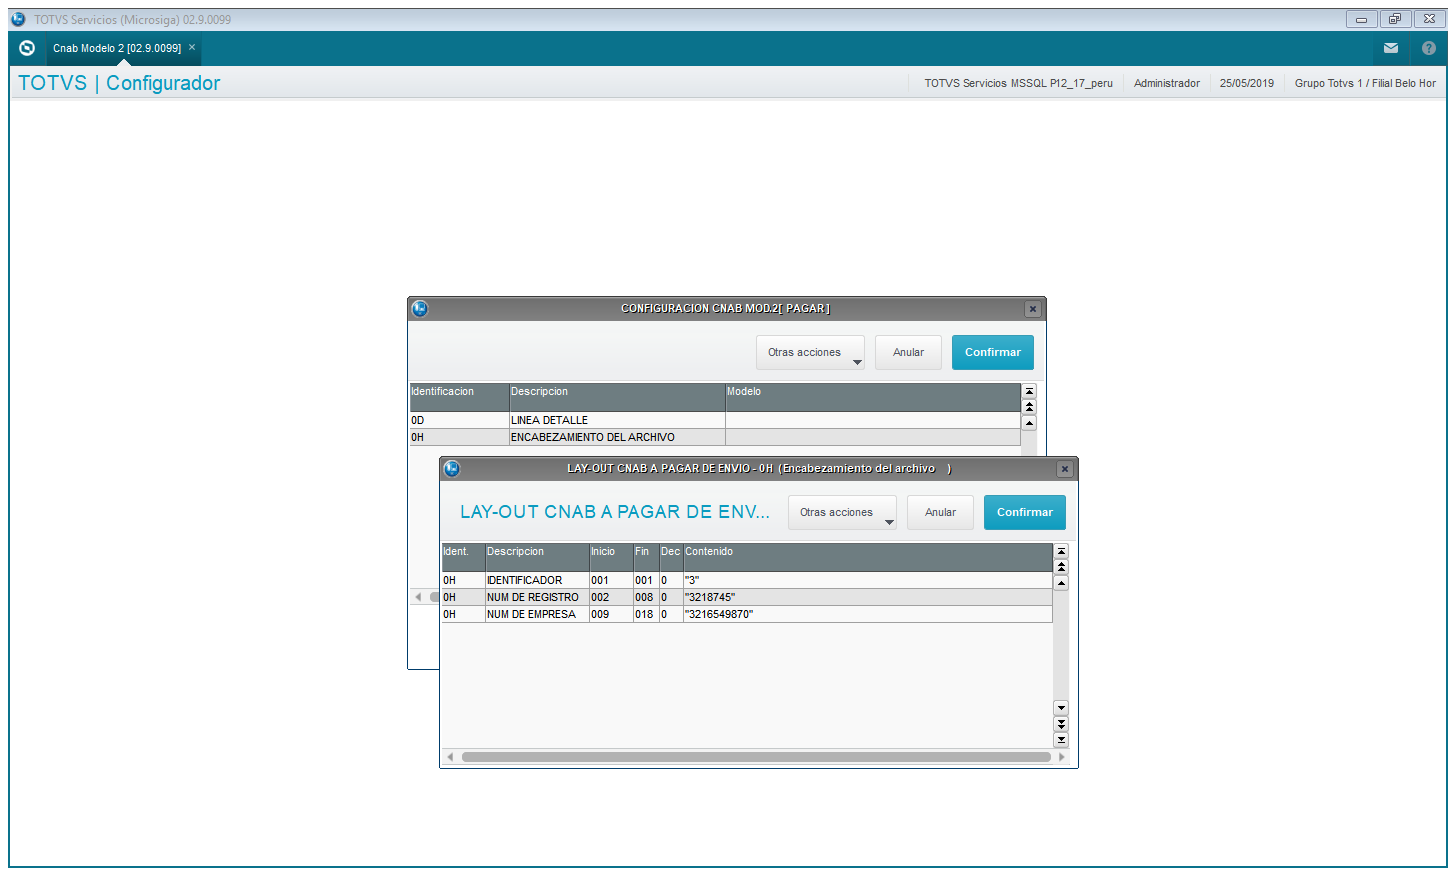Click the Dec column header
The image size is (1456, 876).
(671, 557)
